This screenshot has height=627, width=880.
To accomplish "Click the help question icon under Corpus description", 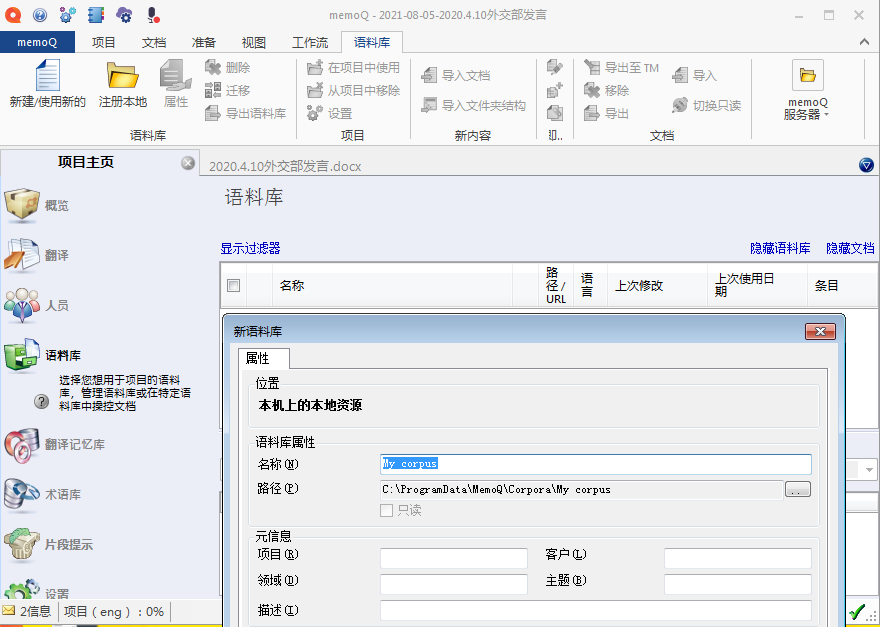I will point(41,401).
